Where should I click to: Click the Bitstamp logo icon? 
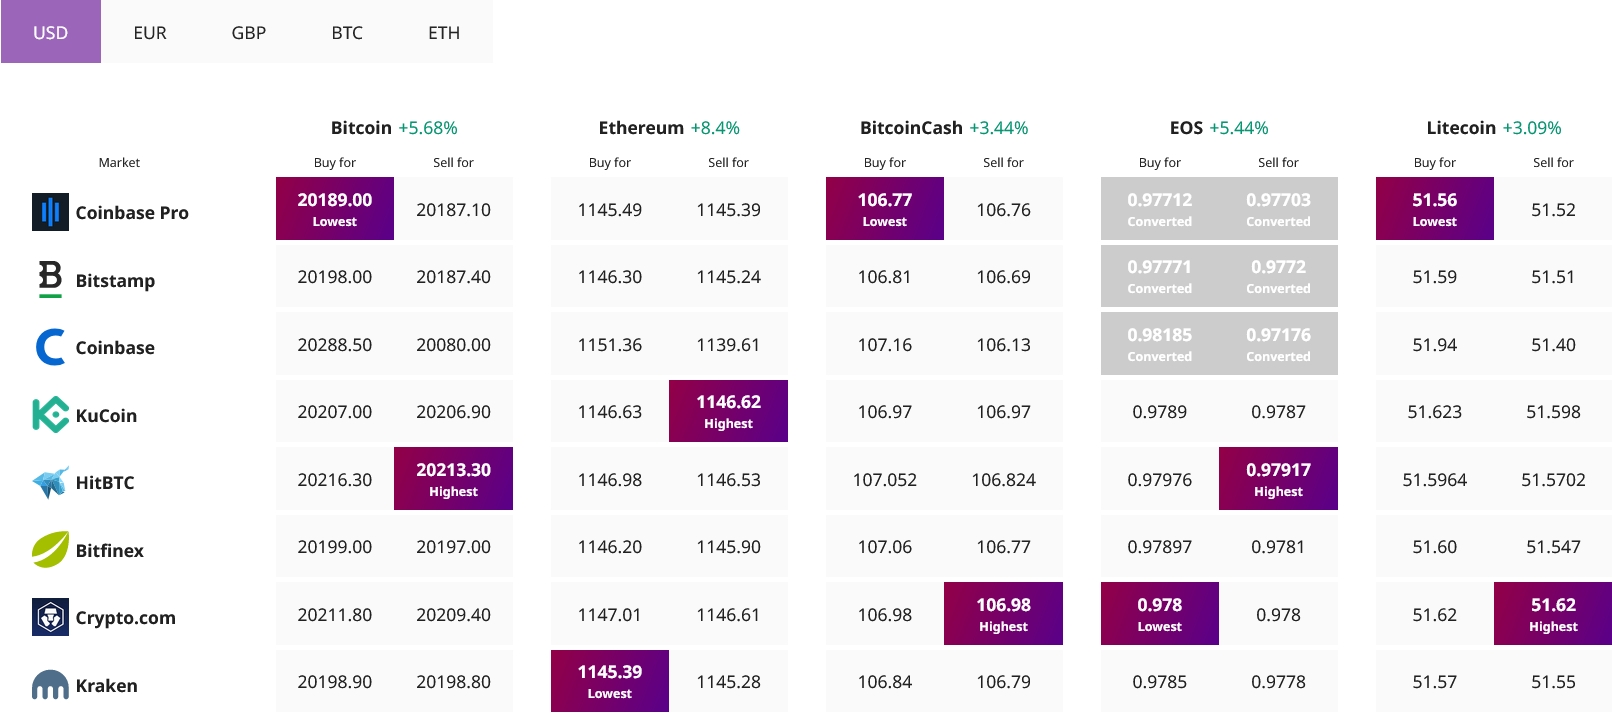coord(50,279)
